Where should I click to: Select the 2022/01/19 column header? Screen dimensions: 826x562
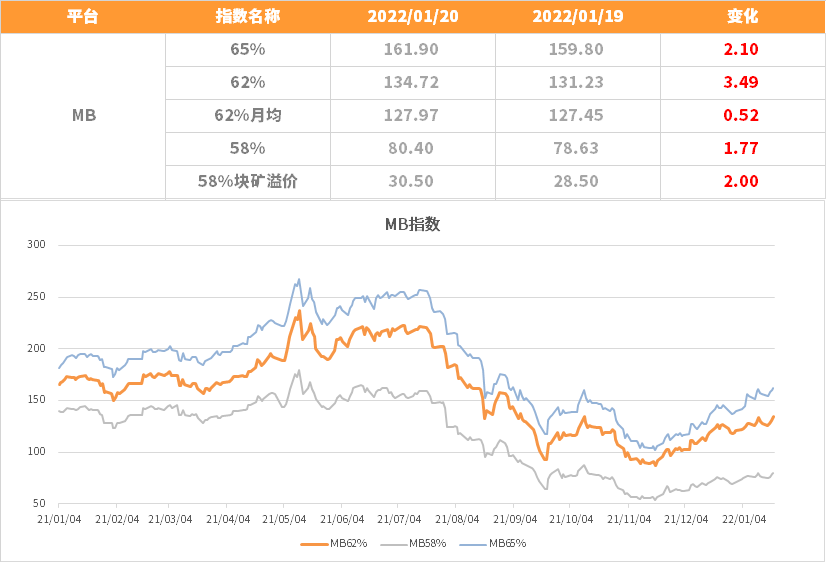(577, 16)
